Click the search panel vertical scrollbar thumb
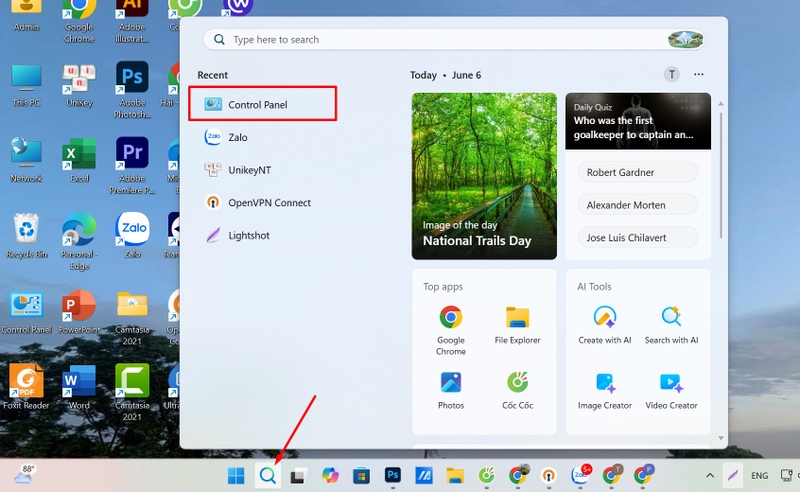Viewport: 800px width, 492px height. pos(720,175)
